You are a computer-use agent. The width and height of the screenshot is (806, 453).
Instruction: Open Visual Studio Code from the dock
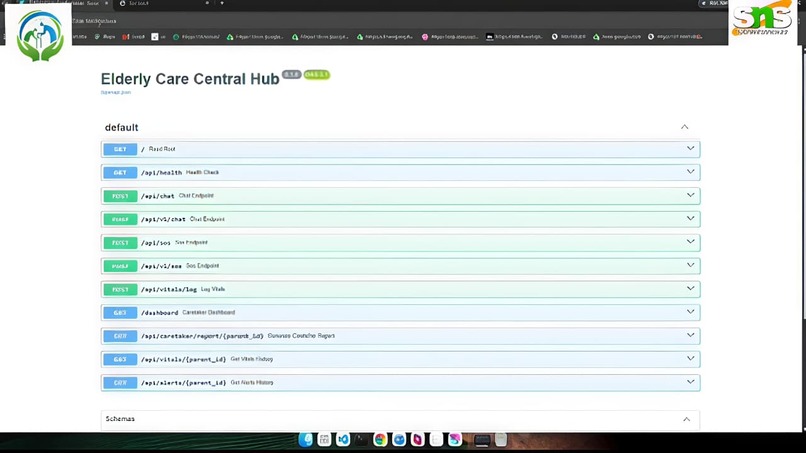click(x=343, y=440)
